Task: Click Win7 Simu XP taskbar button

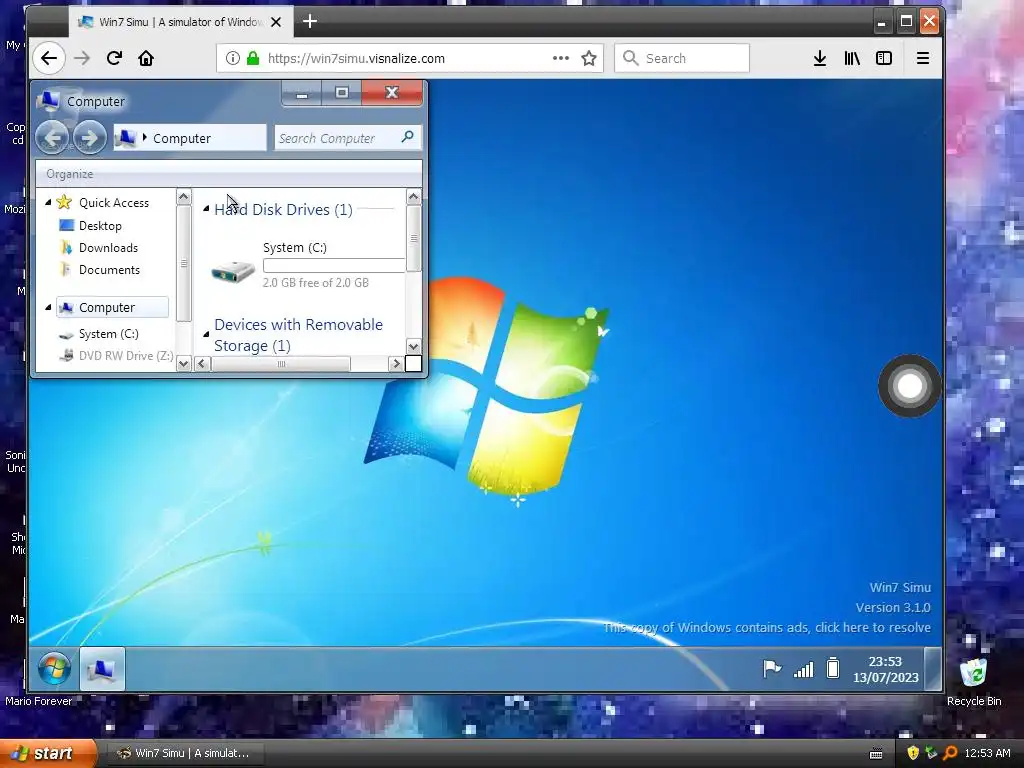Action: [184, 753]
